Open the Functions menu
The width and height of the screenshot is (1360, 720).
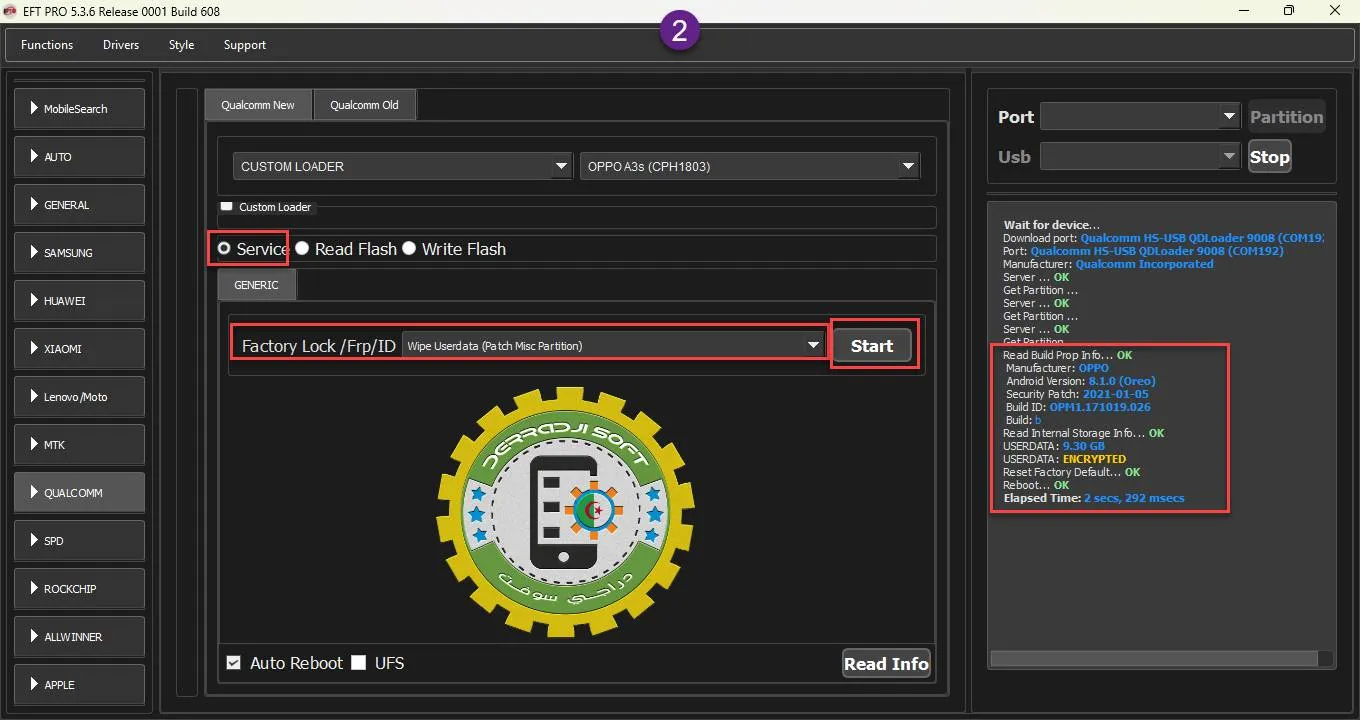coord(47,45)
